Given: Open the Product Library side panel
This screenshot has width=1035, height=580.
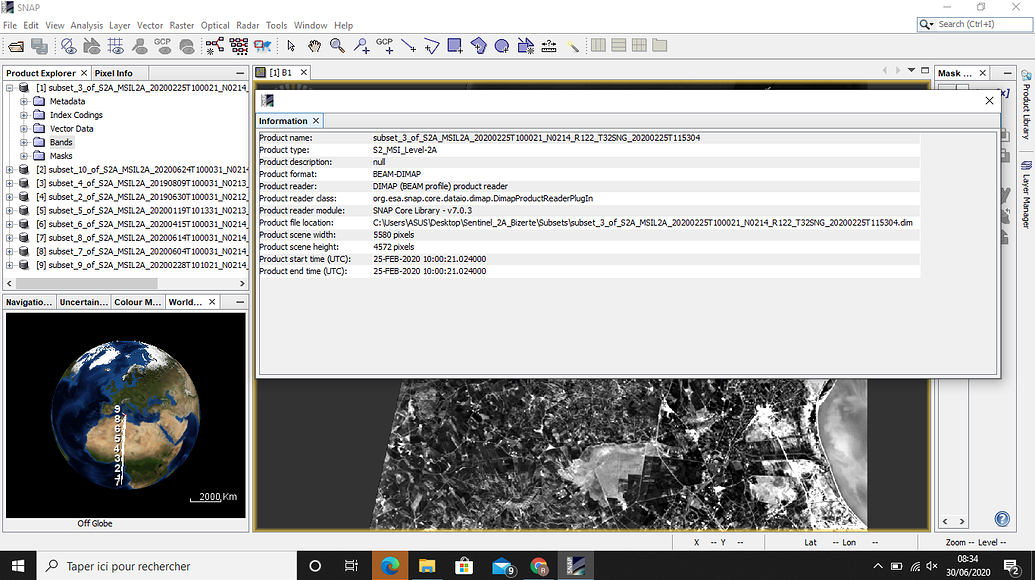Looking at the screenshot, I should (1025, 115).
